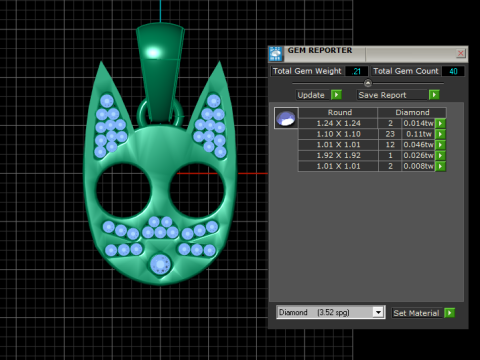Close the Gem Reporter panel
The image size is (480, 360).
point(461,53)
